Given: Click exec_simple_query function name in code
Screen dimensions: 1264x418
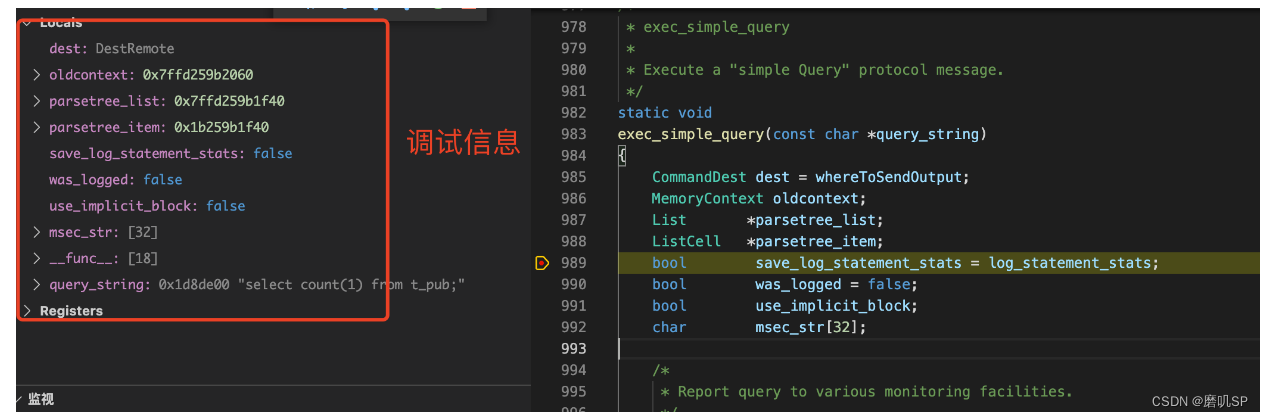Looking at the screenshot, I should click(x=691, y=134).
